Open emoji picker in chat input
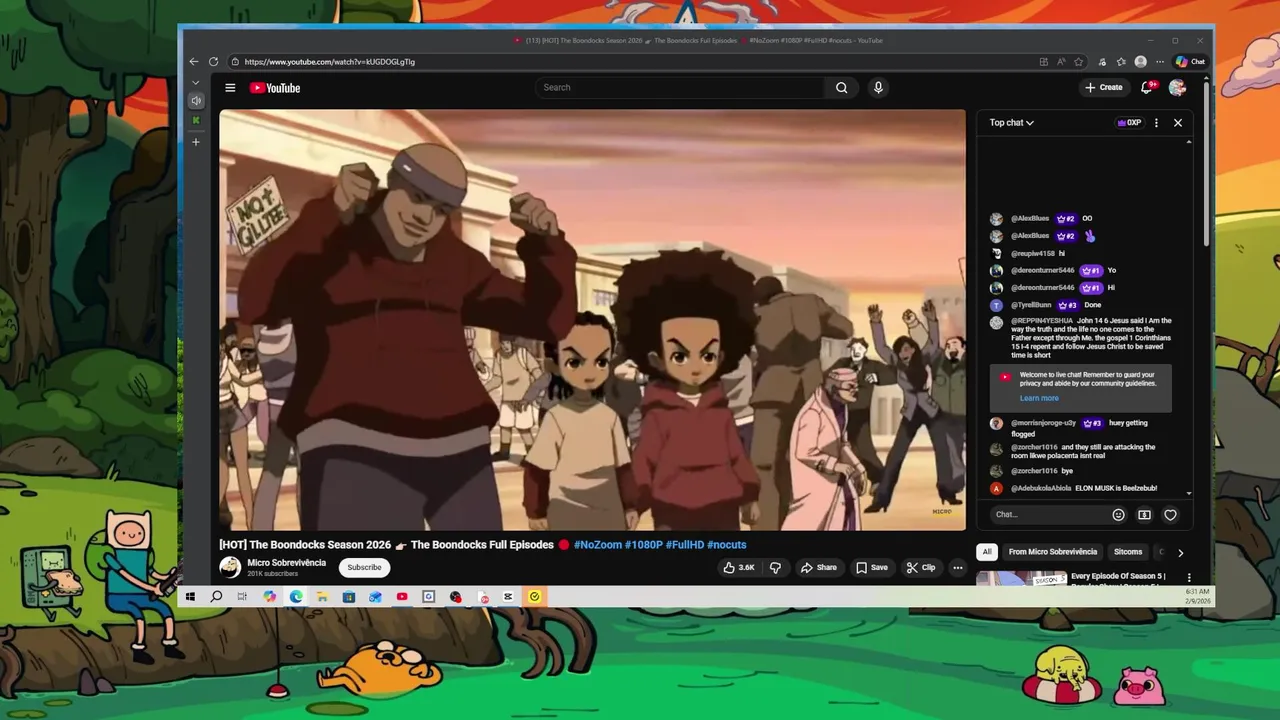This screenshot has height=720, width=1280. tap(1118, 515)
